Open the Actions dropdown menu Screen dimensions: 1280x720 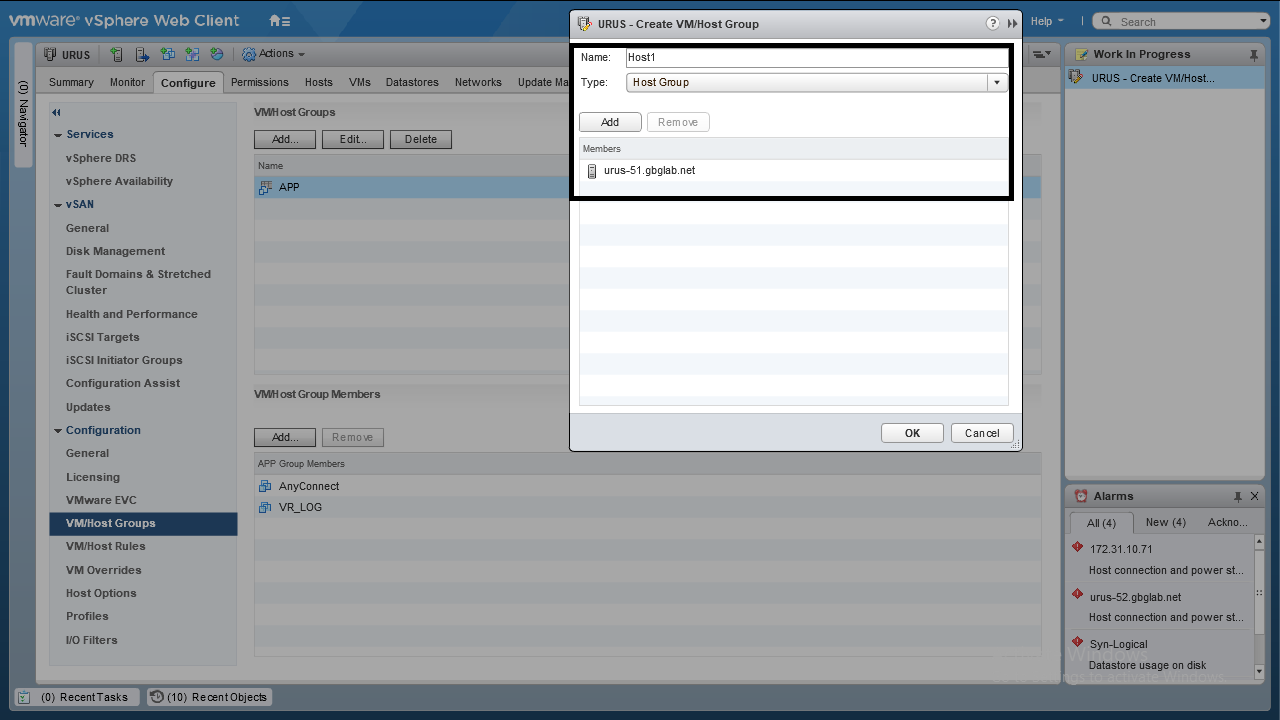pyautogui.click(x=274, y=54)
